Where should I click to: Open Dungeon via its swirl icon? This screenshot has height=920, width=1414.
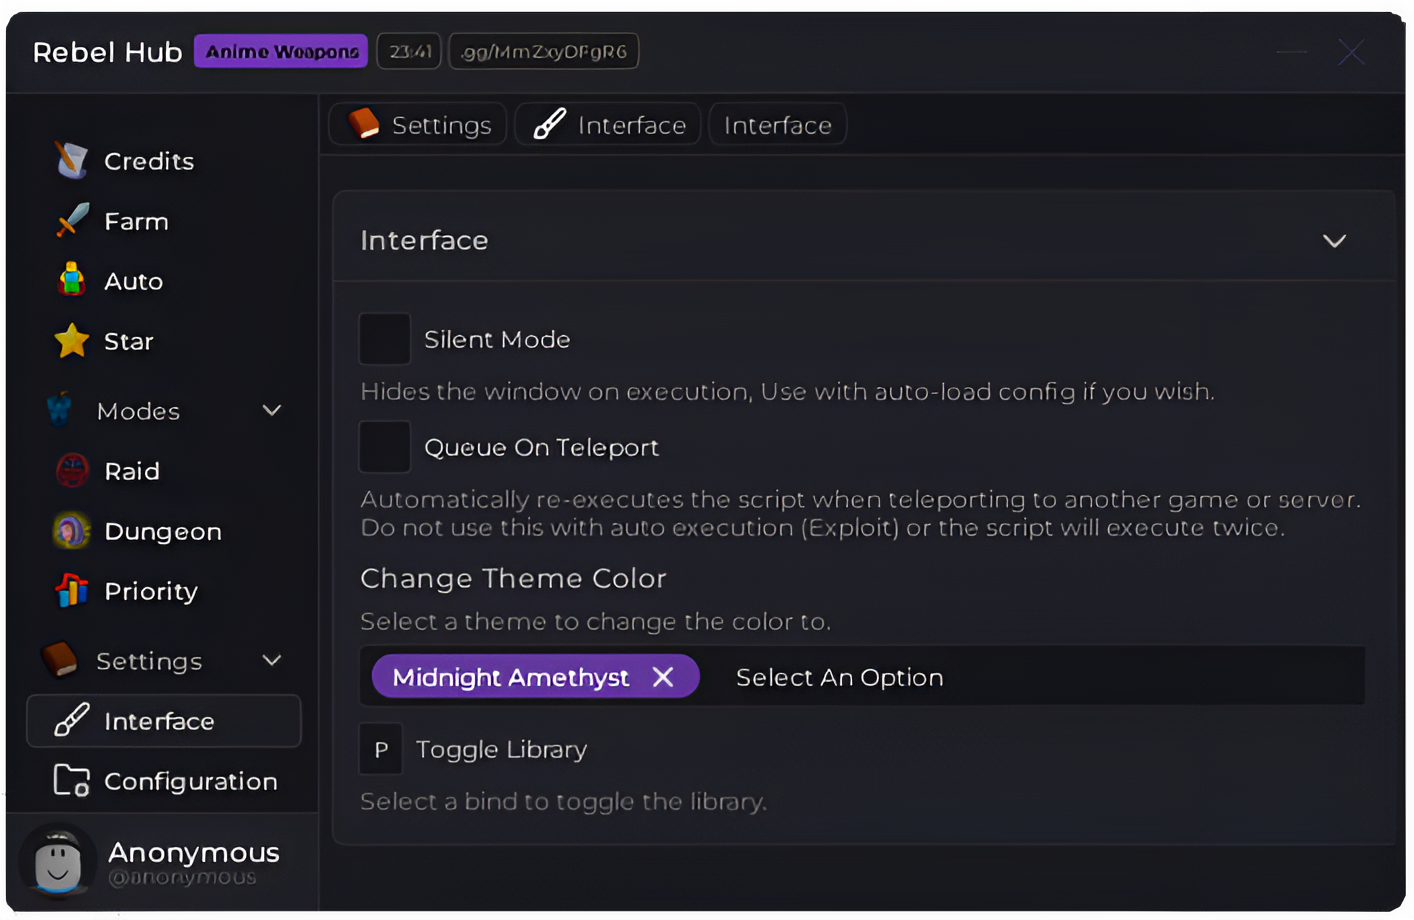pyautogui.click(x=70, y=530)
